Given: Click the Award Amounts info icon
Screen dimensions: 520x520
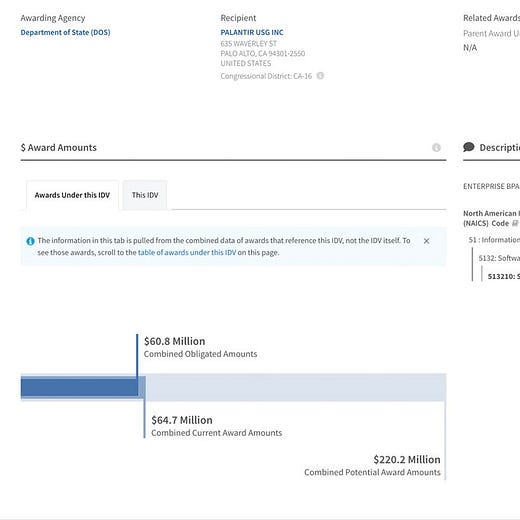Looking at the screenshot, I should (x=436, y=147).
